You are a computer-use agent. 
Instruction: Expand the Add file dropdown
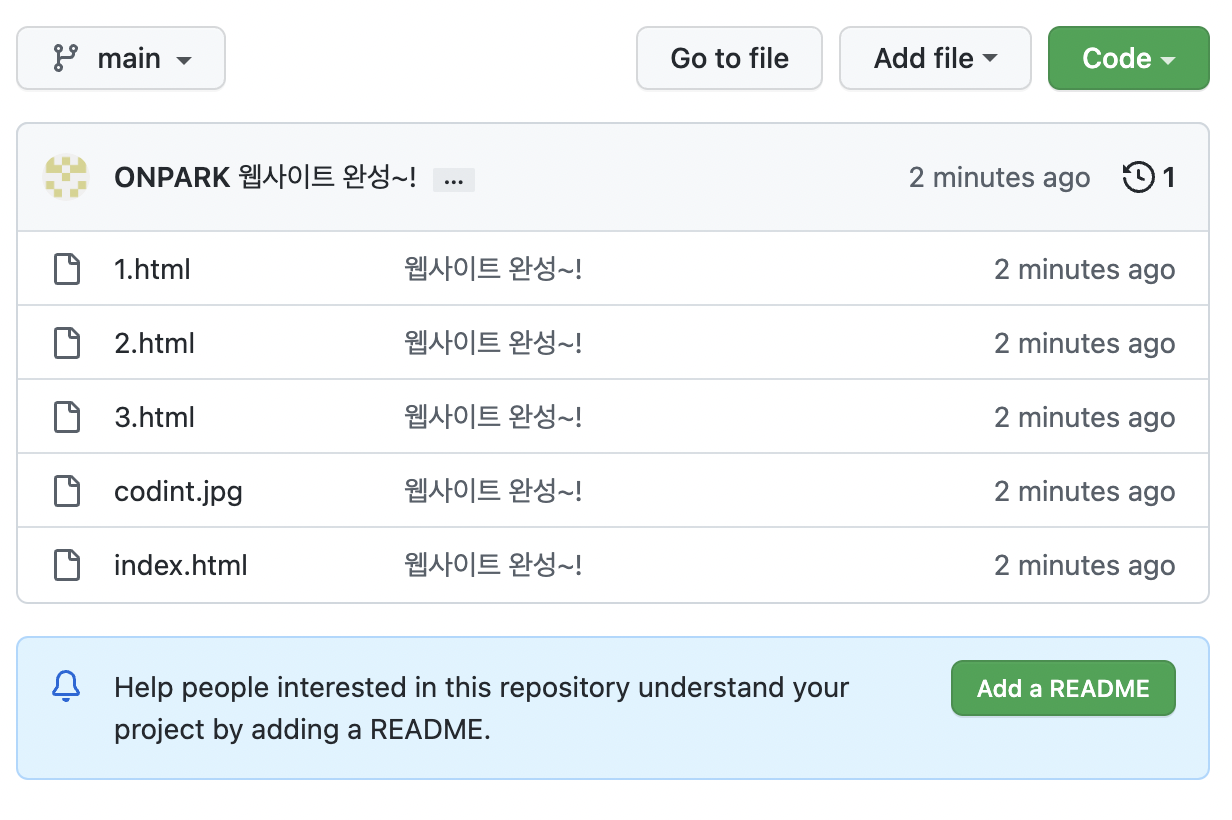point(934,59)
